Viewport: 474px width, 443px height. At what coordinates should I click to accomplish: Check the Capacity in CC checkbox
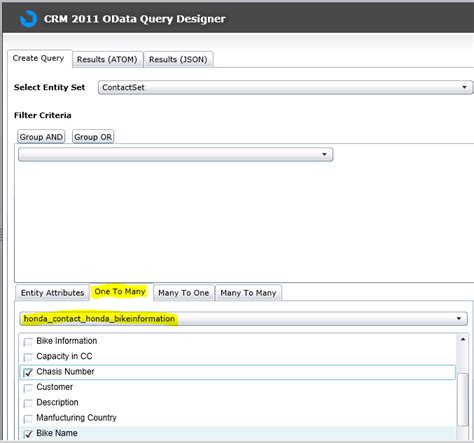(28, 357)
